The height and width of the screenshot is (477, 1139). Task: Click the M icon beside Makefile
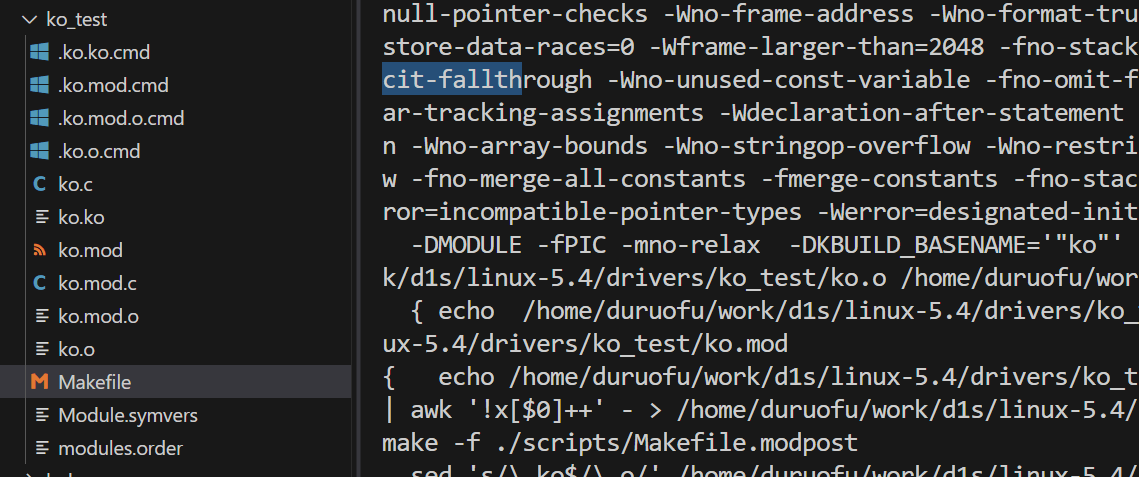coord(40,382)
